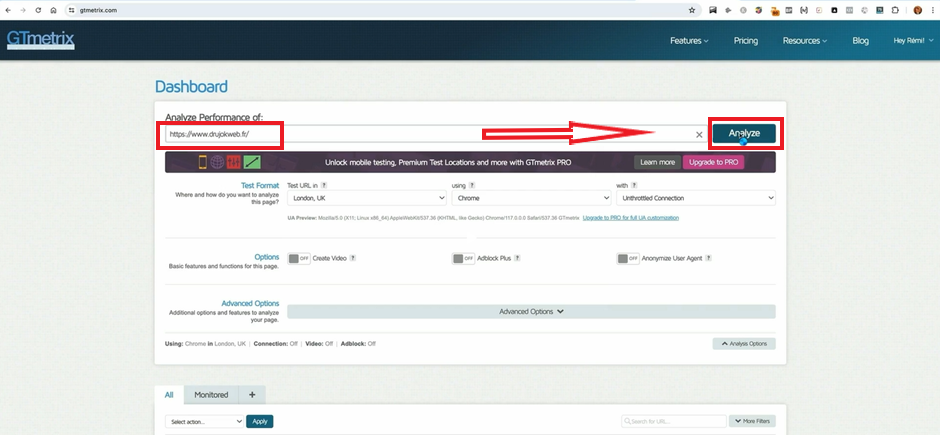Click the pink Upgrade to PRO button
940x435 pixels.
coord(713,162)
